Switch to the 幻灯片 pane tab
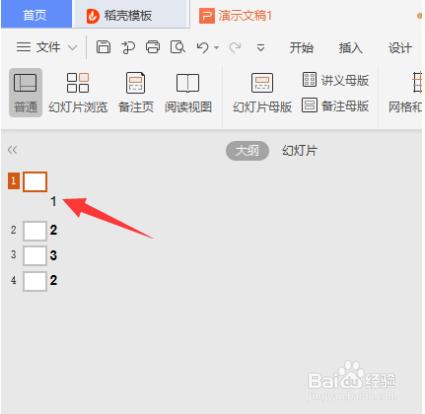 (300, 151)
